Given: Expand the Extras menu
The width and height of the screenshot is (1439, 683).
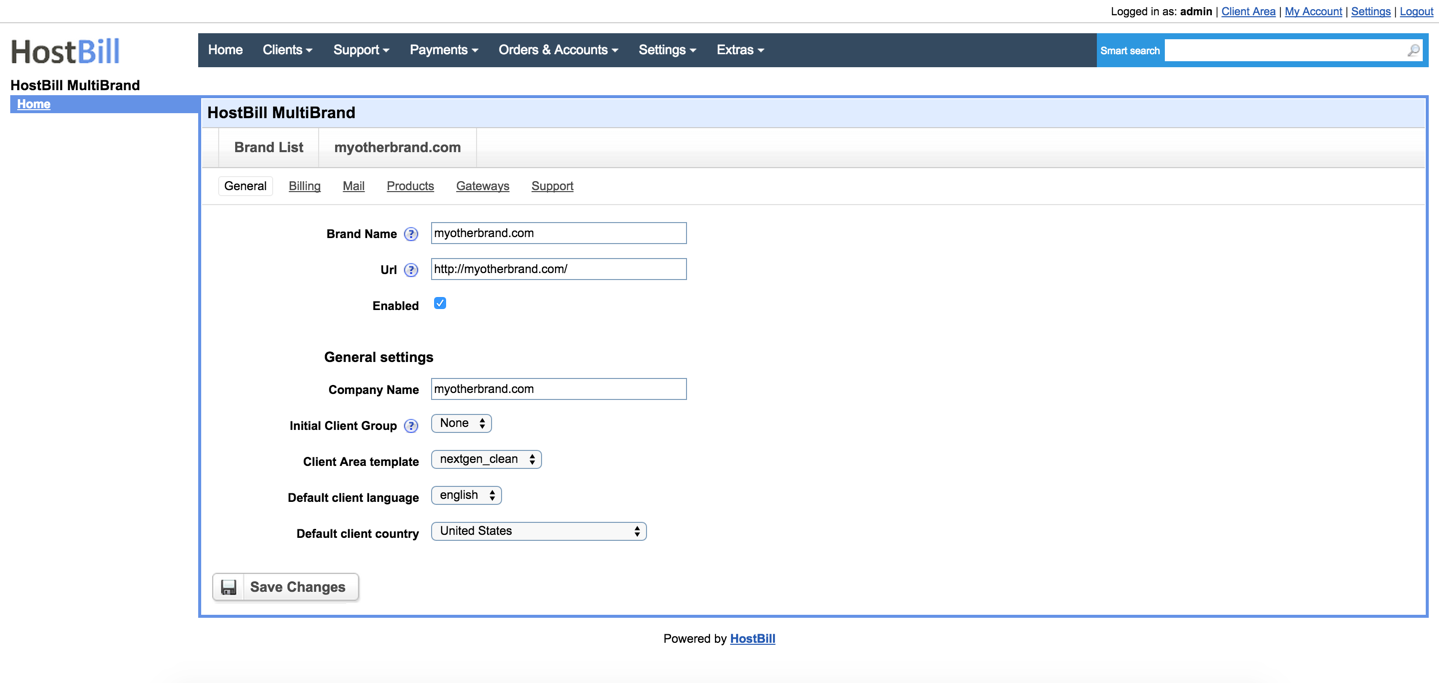Looking at the screenshot, I should (x=740, y=50).
